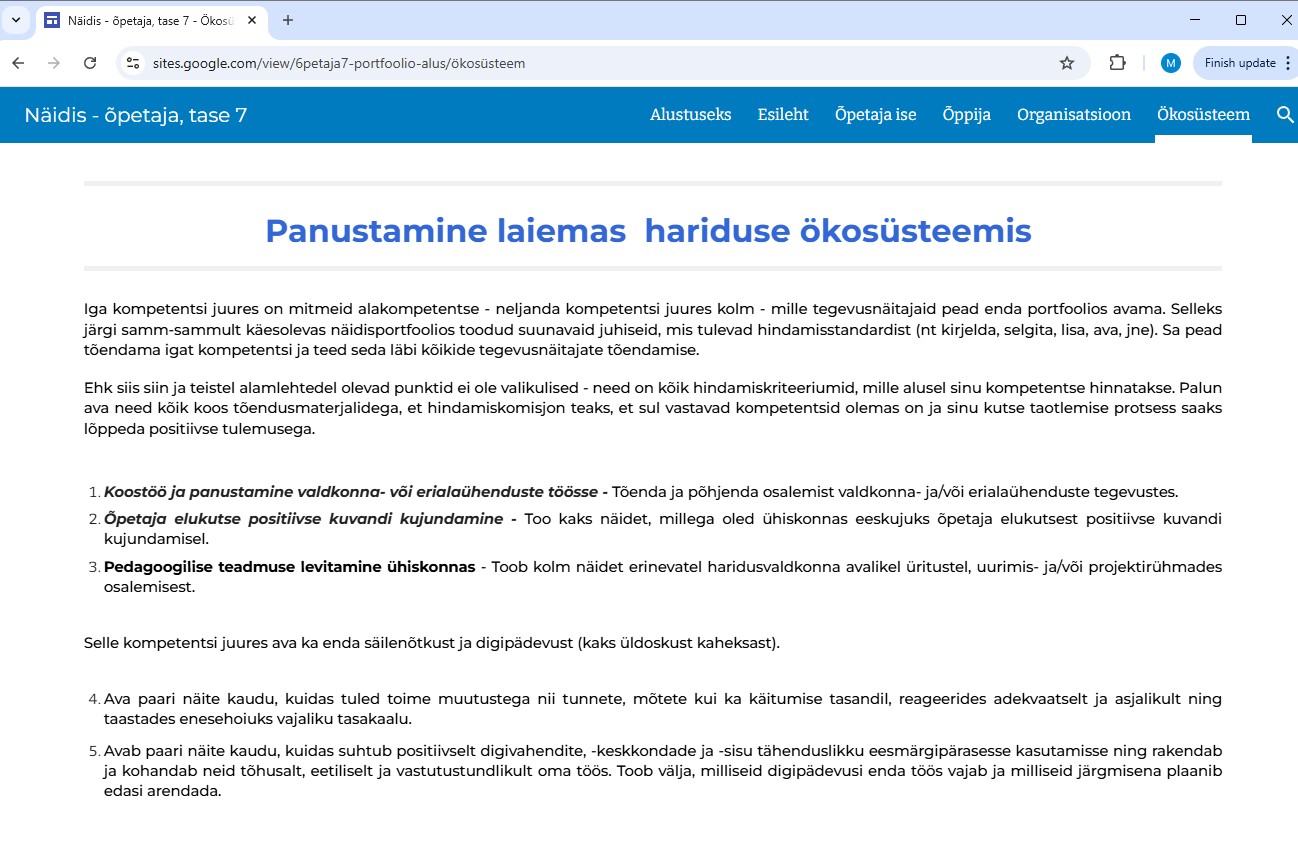Switch to the Õpetaja ise page
1298x845 pixels.
(x=875, y=115)
